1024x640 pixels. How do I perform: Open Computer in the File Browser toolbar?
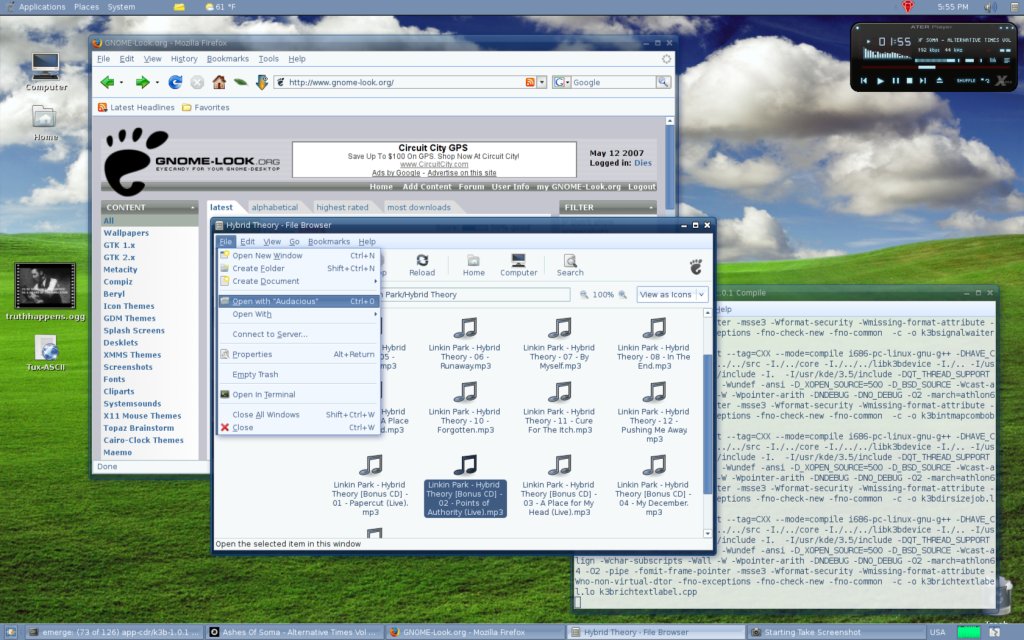click(519, 265)
